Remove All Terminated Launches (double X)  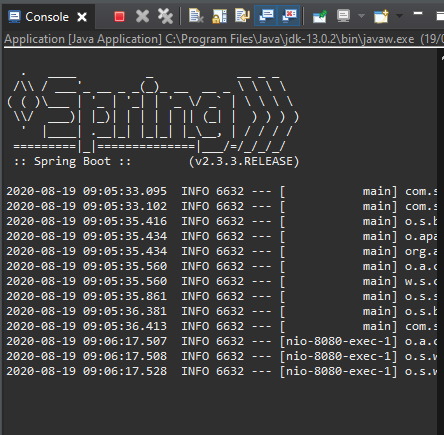point(165,16)
